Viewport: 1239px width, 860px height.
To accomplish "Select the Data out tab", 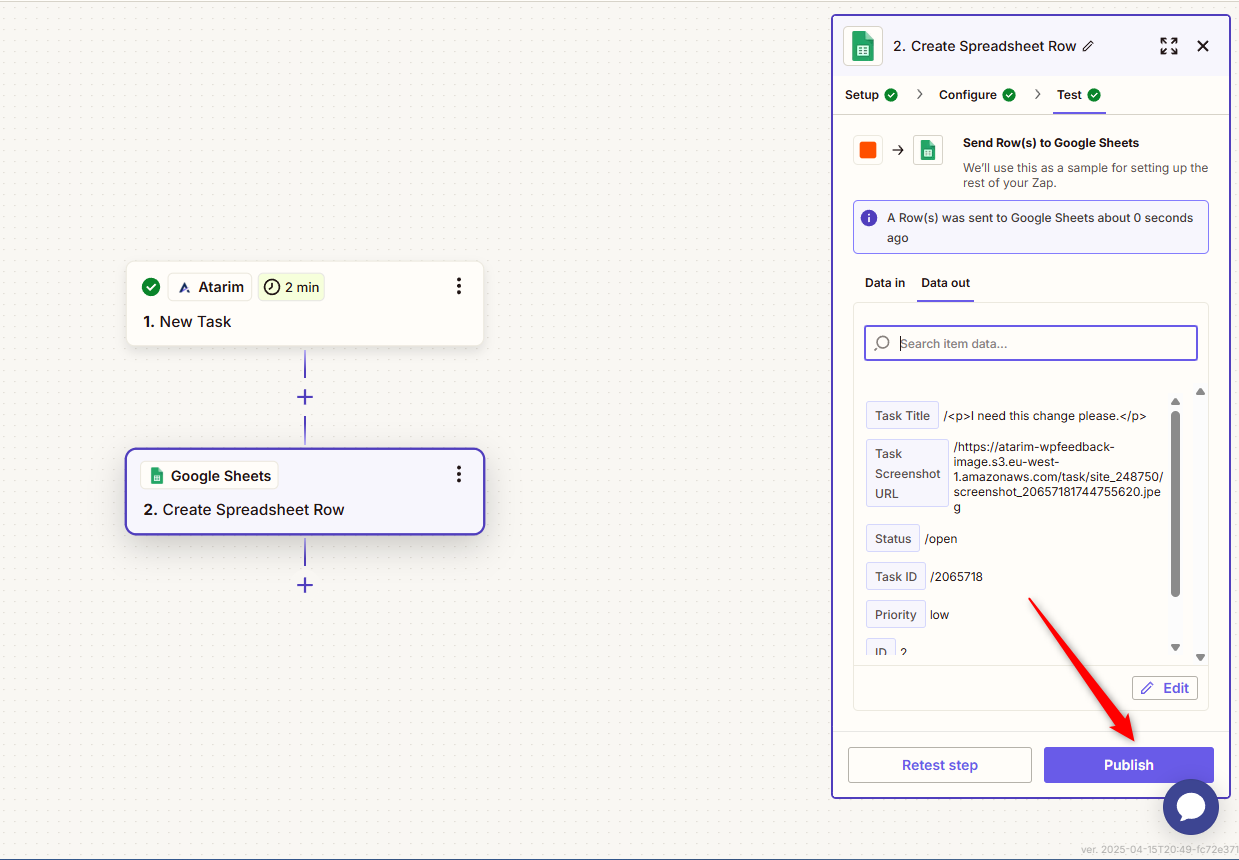I will click(945, 283).
